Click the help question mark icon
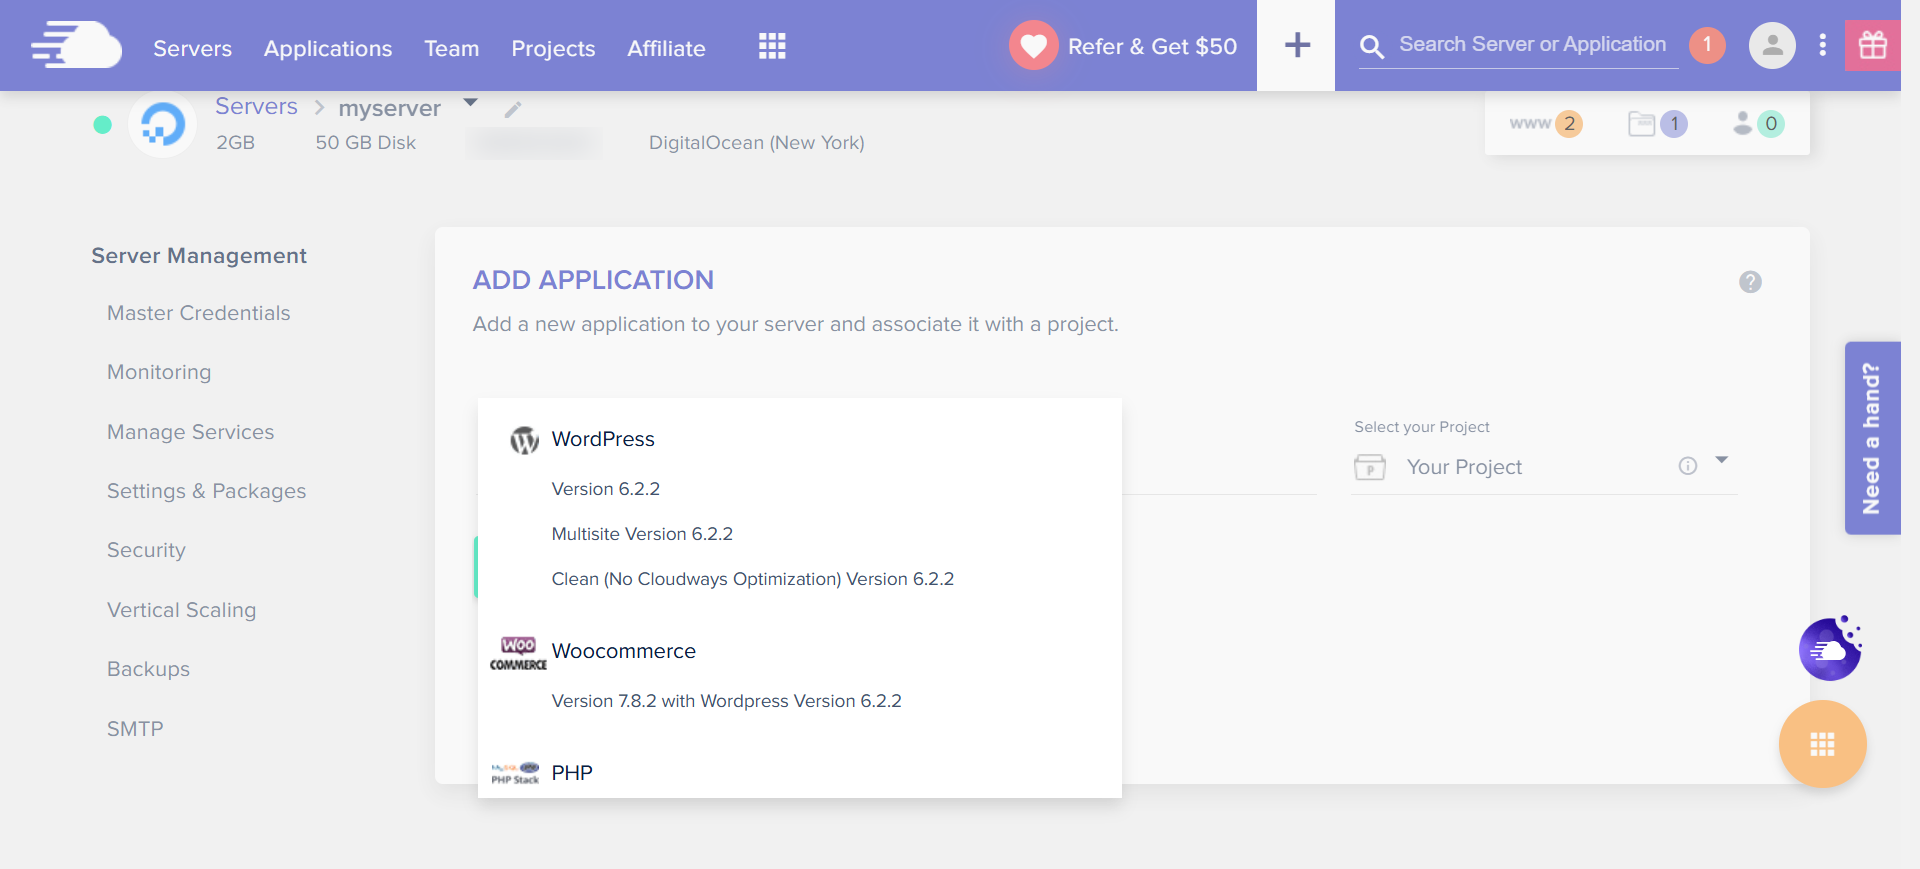Screen dimensions: 1920x869 click(1750, 282)
